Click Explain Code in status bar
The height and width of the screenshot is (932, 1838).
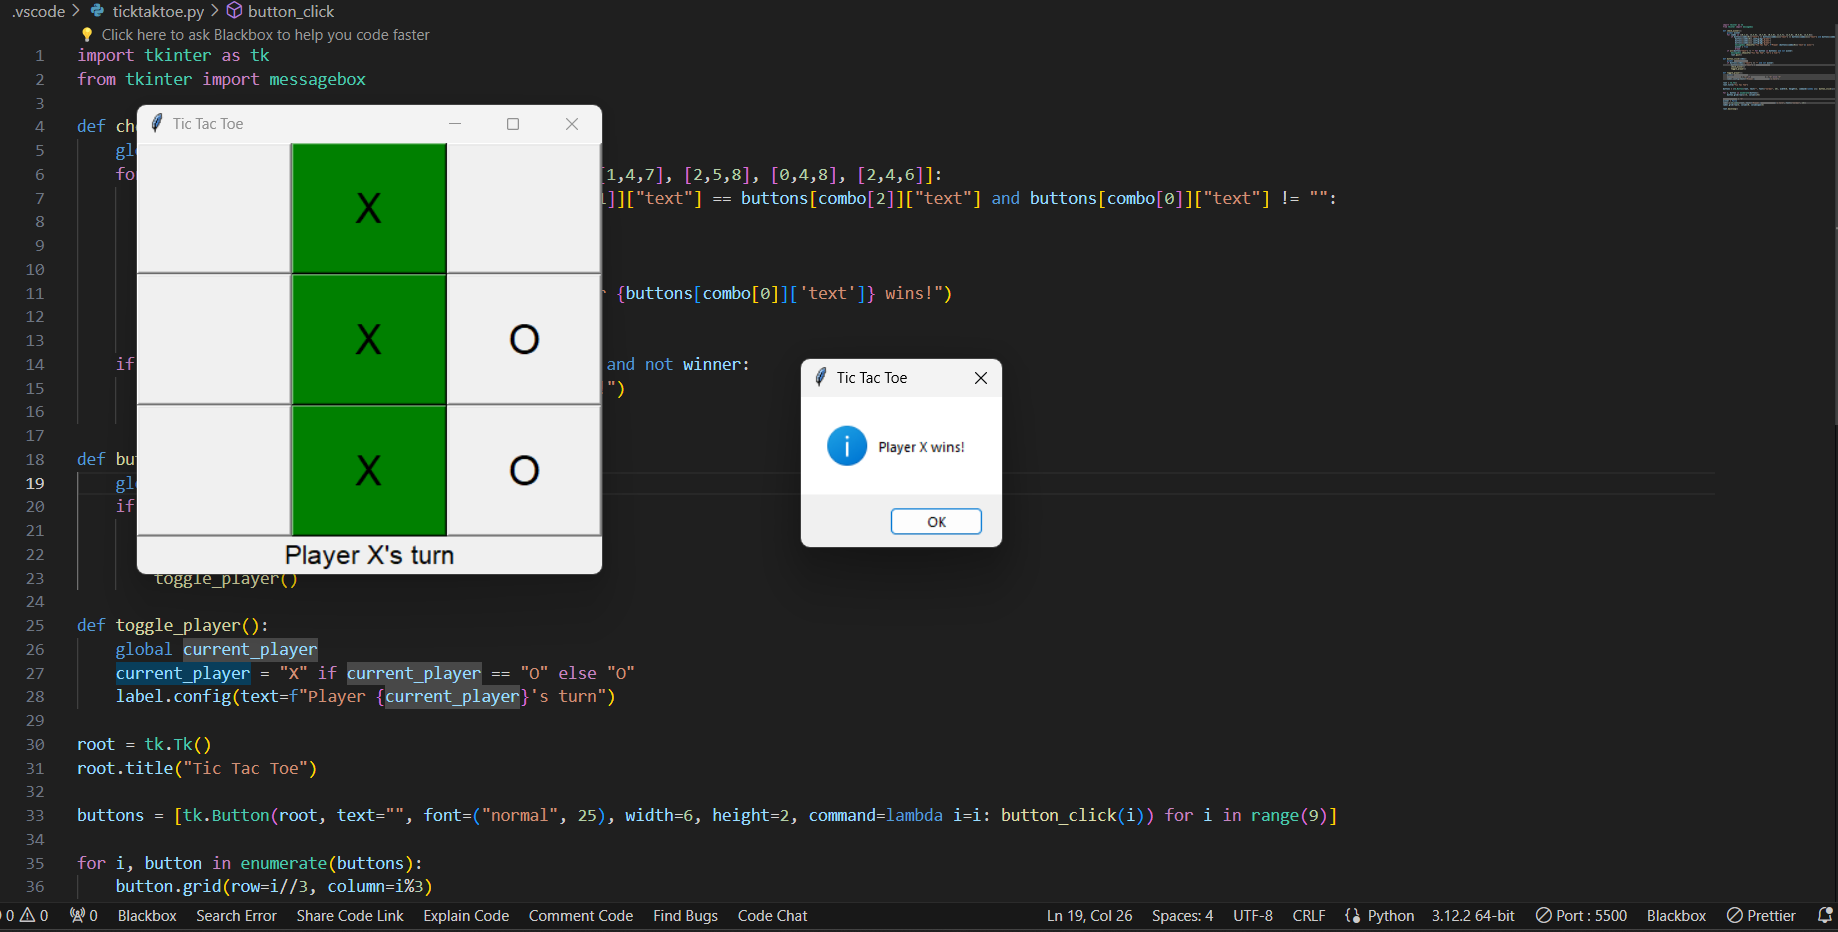(x=466, y=915)
